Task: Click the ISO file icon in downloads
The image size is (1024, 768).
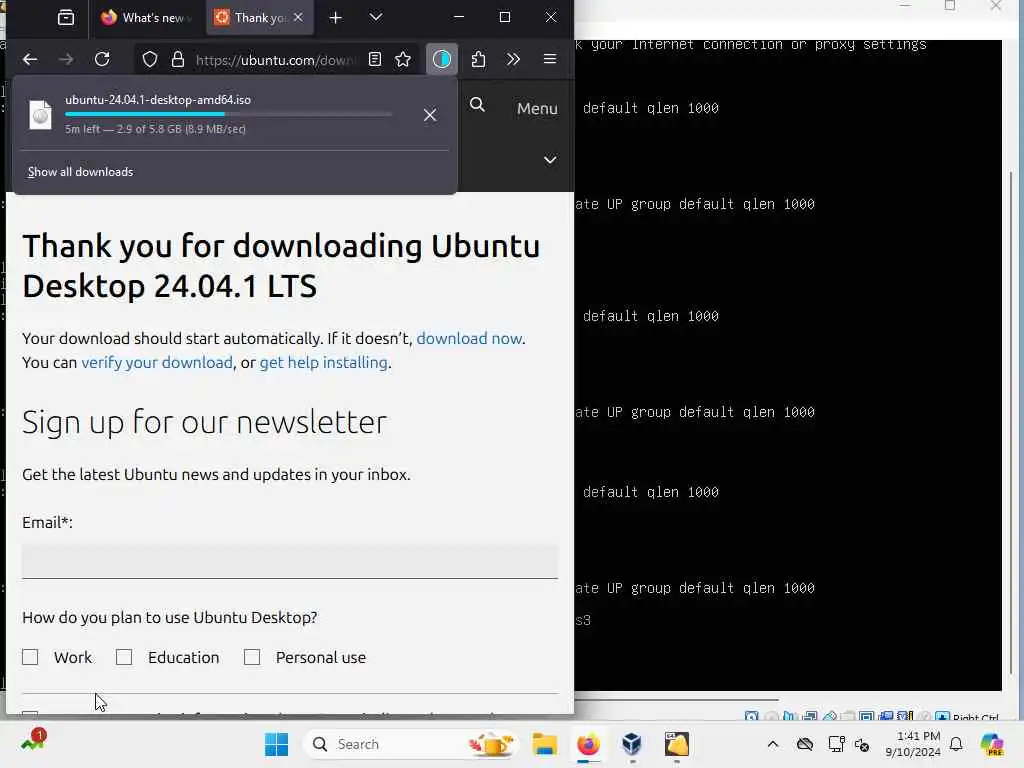Action: point(40,115)
